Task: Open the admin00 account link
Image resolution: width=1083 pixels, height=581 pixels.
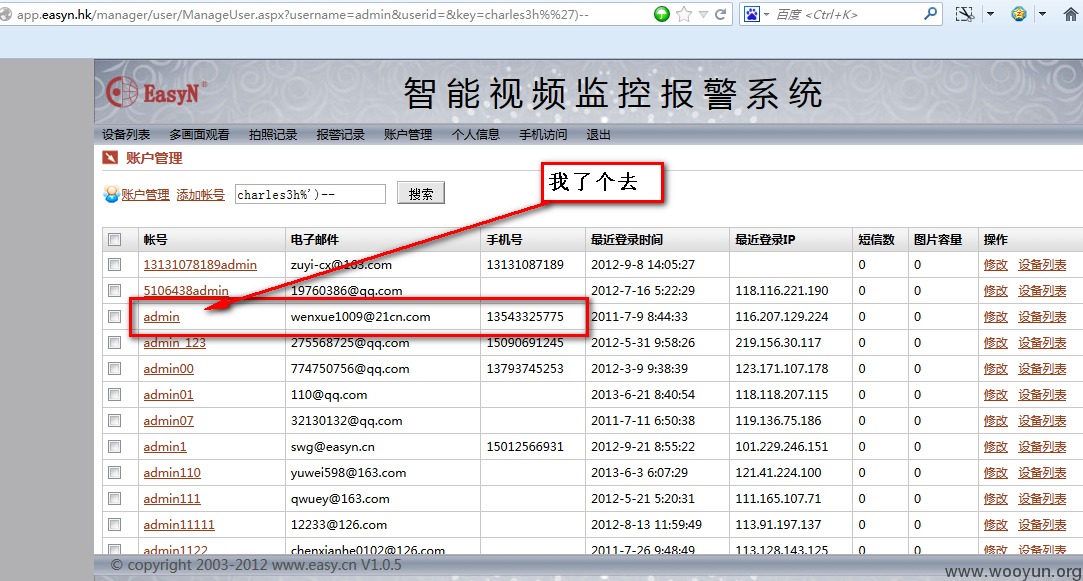Action: pyautogui.click(x=169, y=369)
